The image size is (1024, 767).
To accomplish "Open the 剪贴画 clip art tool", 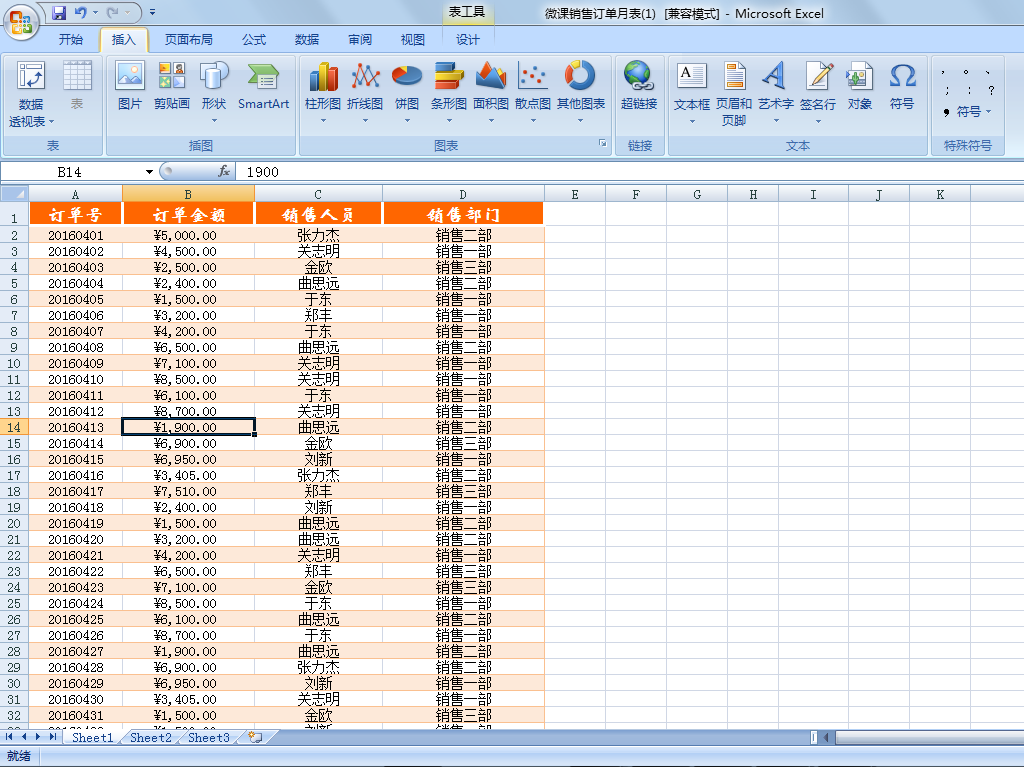I will (x=172, y=85).
